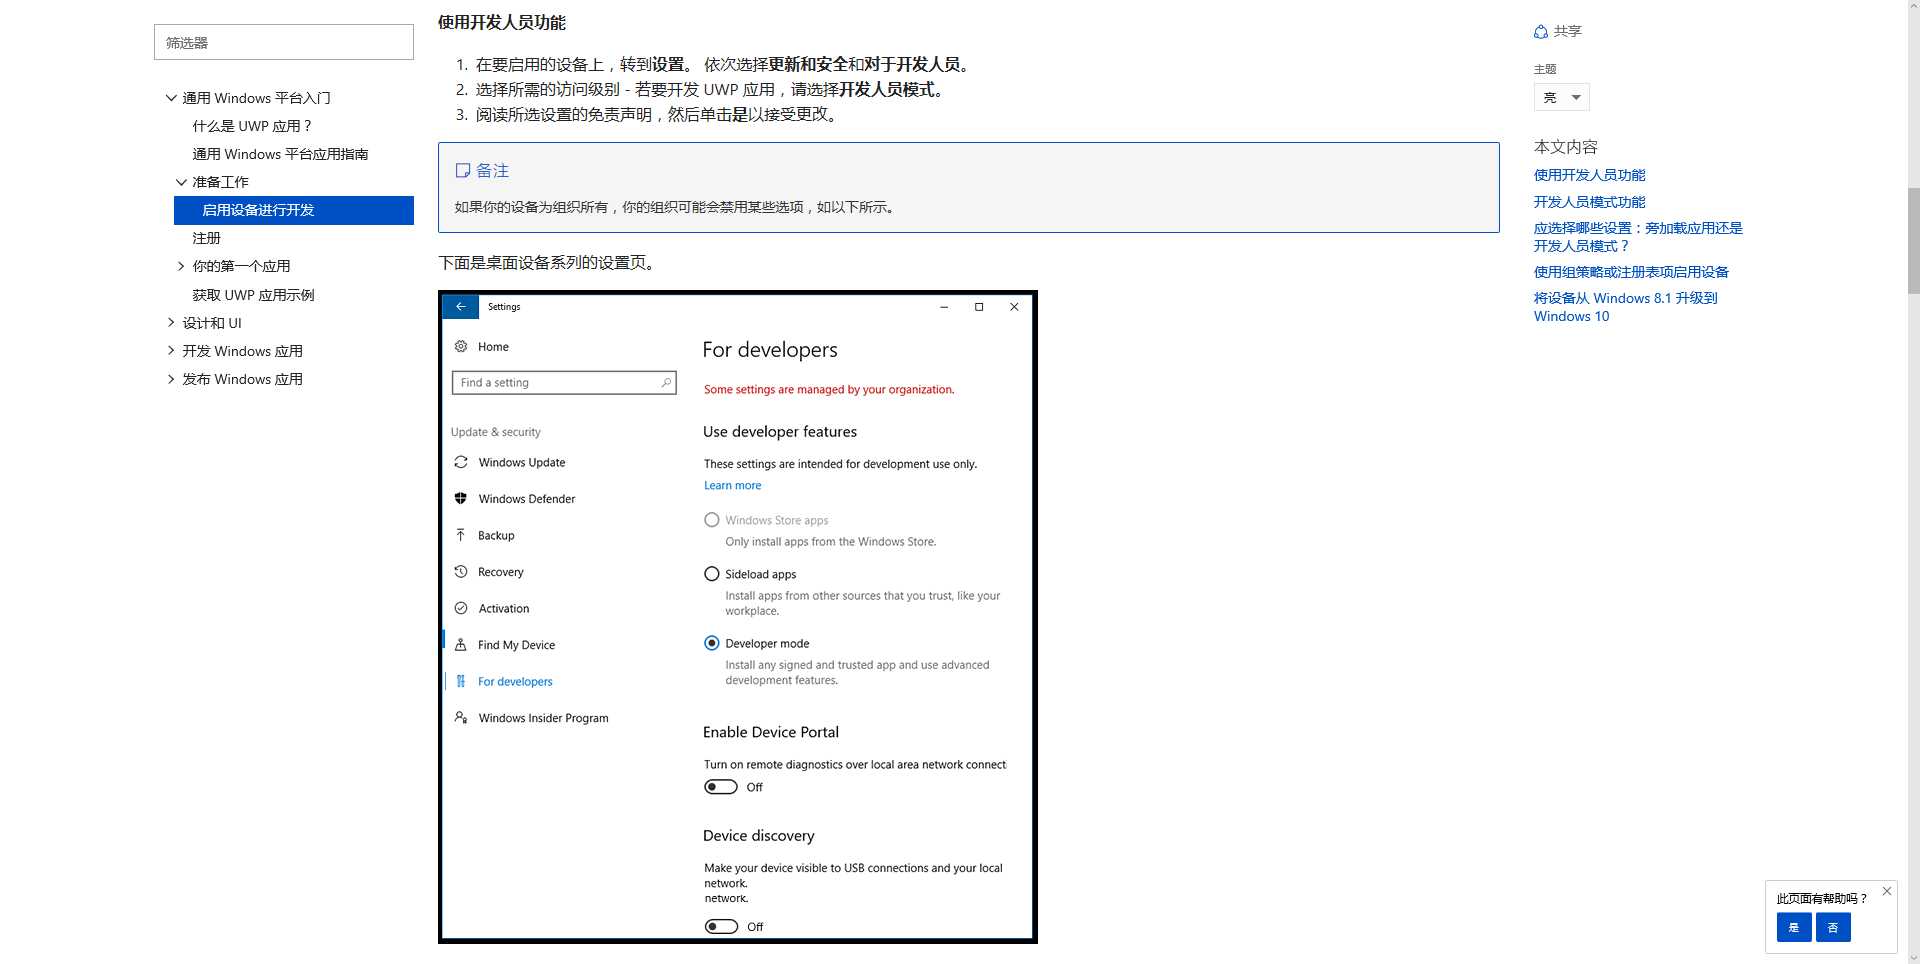This screenshot has width=1920, height=964.
Task: Click the For developers tools icon
Action: [461, 681]
